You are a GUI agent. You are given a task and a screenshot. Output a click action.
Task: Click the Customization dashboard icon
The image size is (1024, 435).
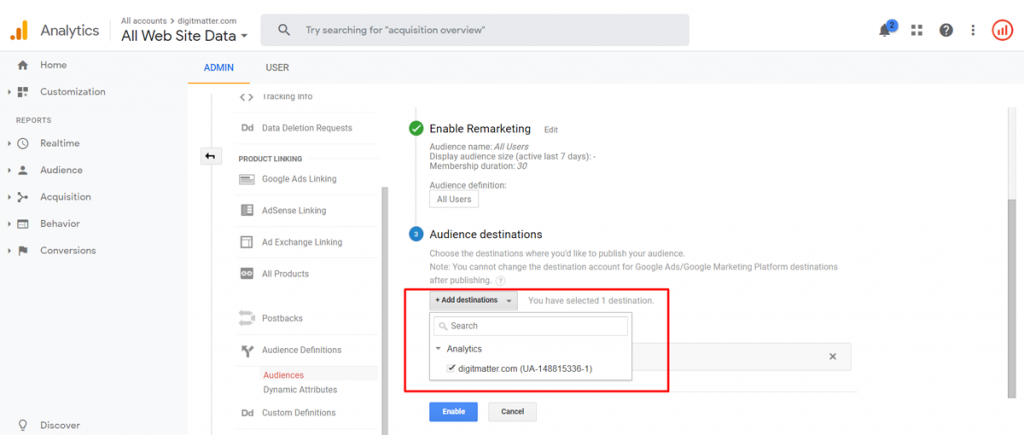click(x=23, y=92)
